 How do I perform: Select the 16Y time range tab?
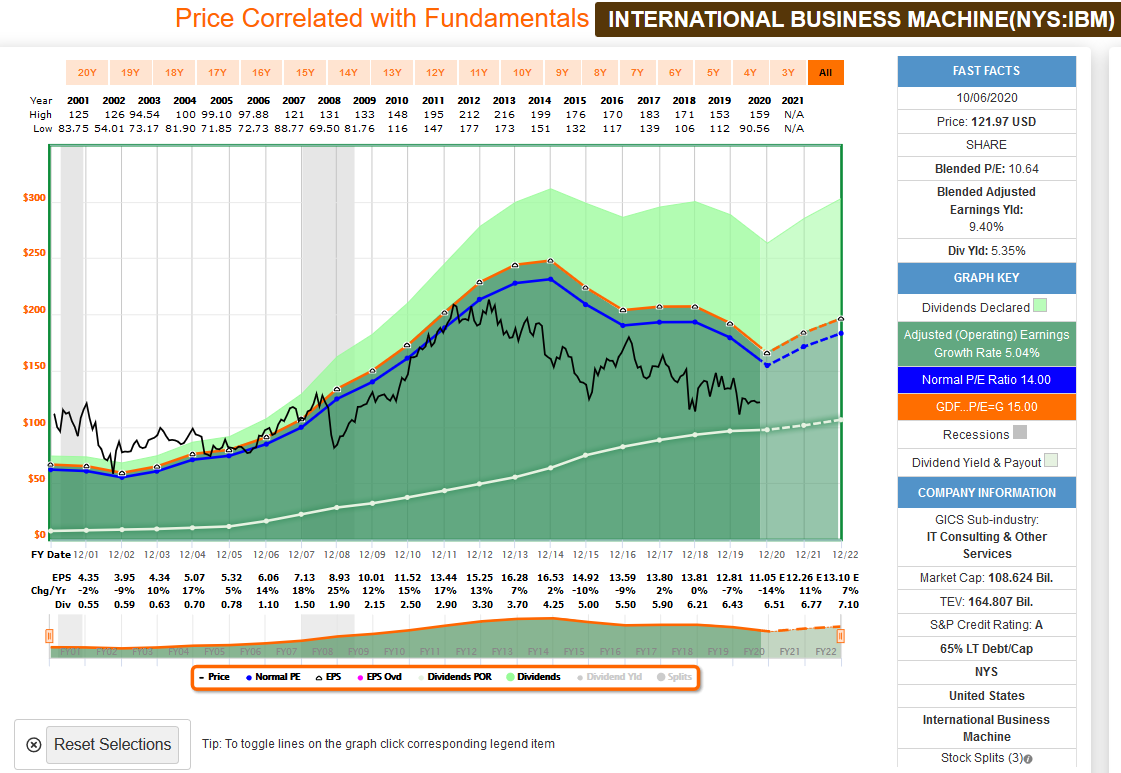tap(262, 72)
